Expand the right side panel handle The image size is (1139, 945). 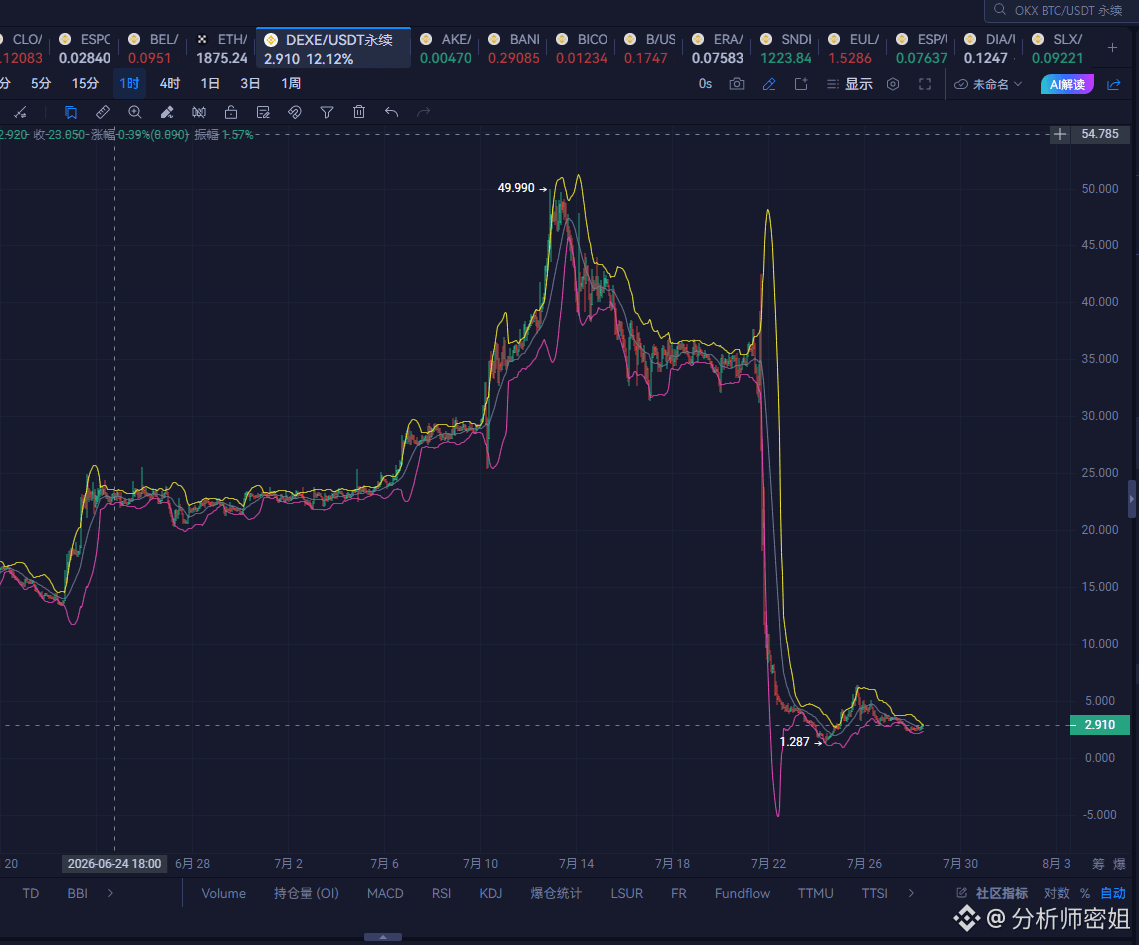coord(1132,499)
